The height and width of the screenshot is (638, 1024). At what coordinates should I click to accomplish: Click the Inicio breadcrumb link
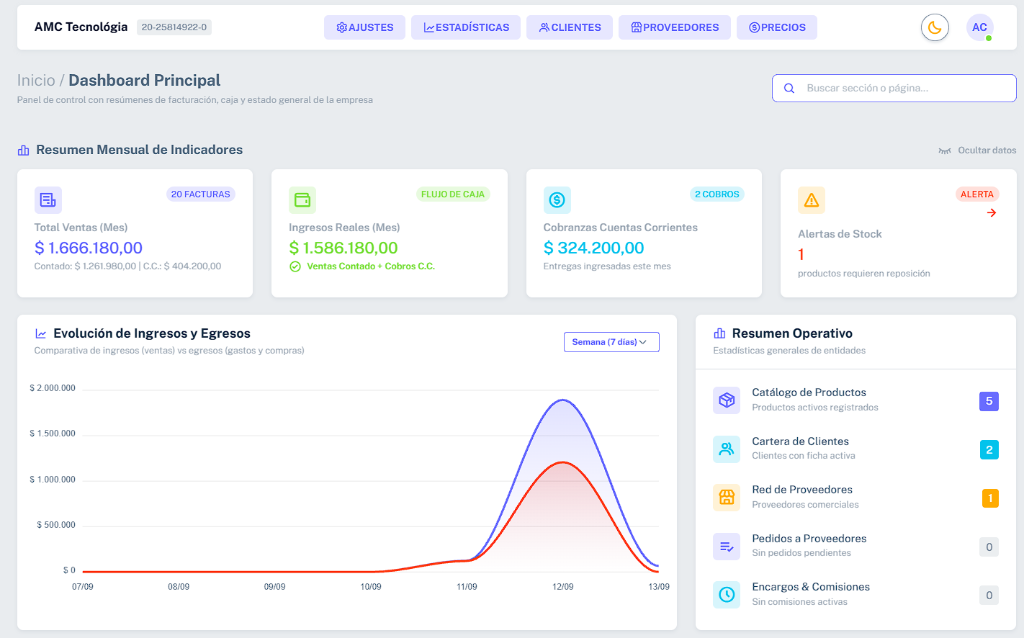point(36,80)
